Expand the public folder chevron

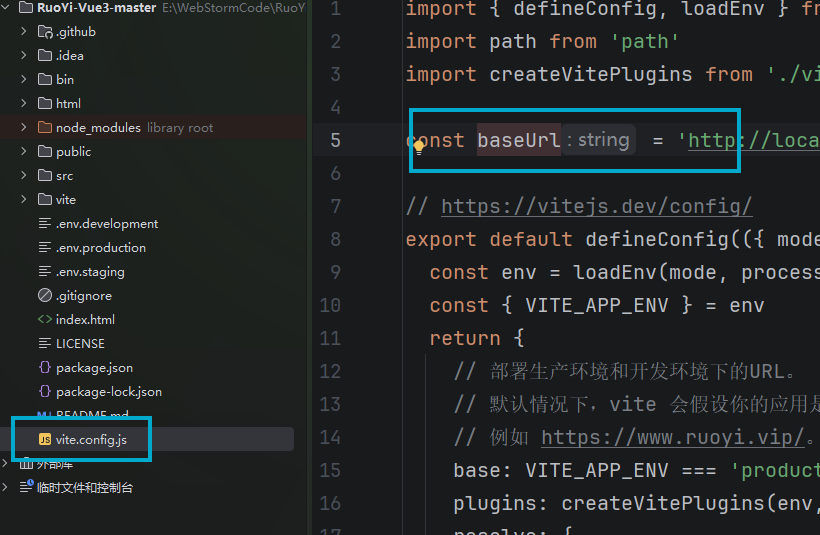pyautogui.click(x=24, y=151)
